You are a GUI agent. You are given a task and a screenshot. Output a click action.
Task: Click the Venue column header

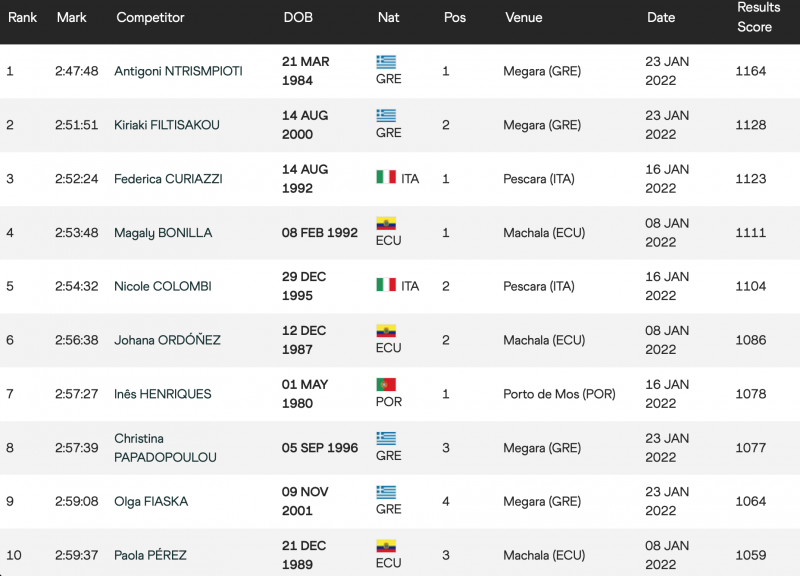(x=523, y=17)
